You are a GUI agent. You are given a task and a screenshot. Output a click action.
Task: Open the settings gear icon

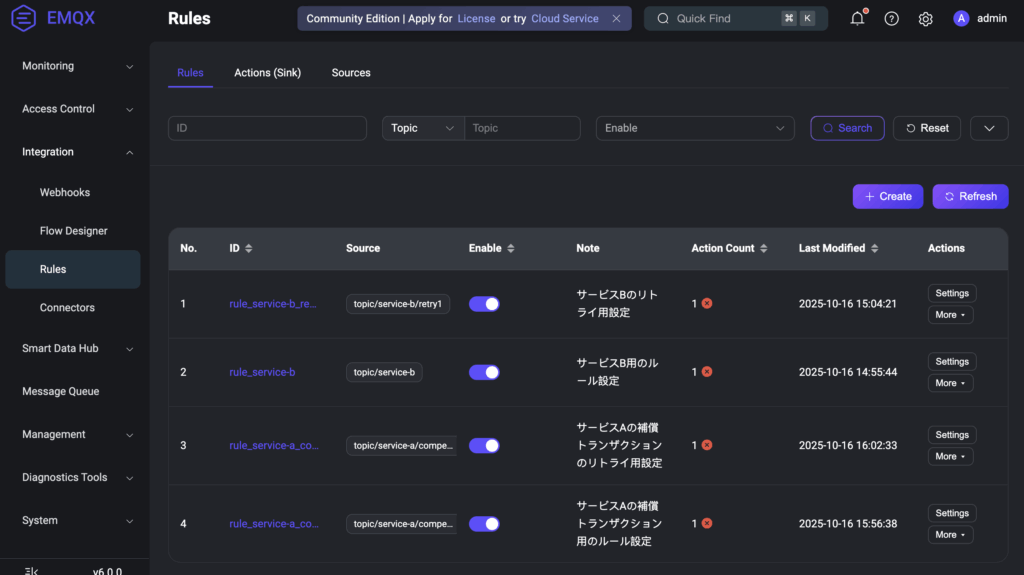(925, 18)
